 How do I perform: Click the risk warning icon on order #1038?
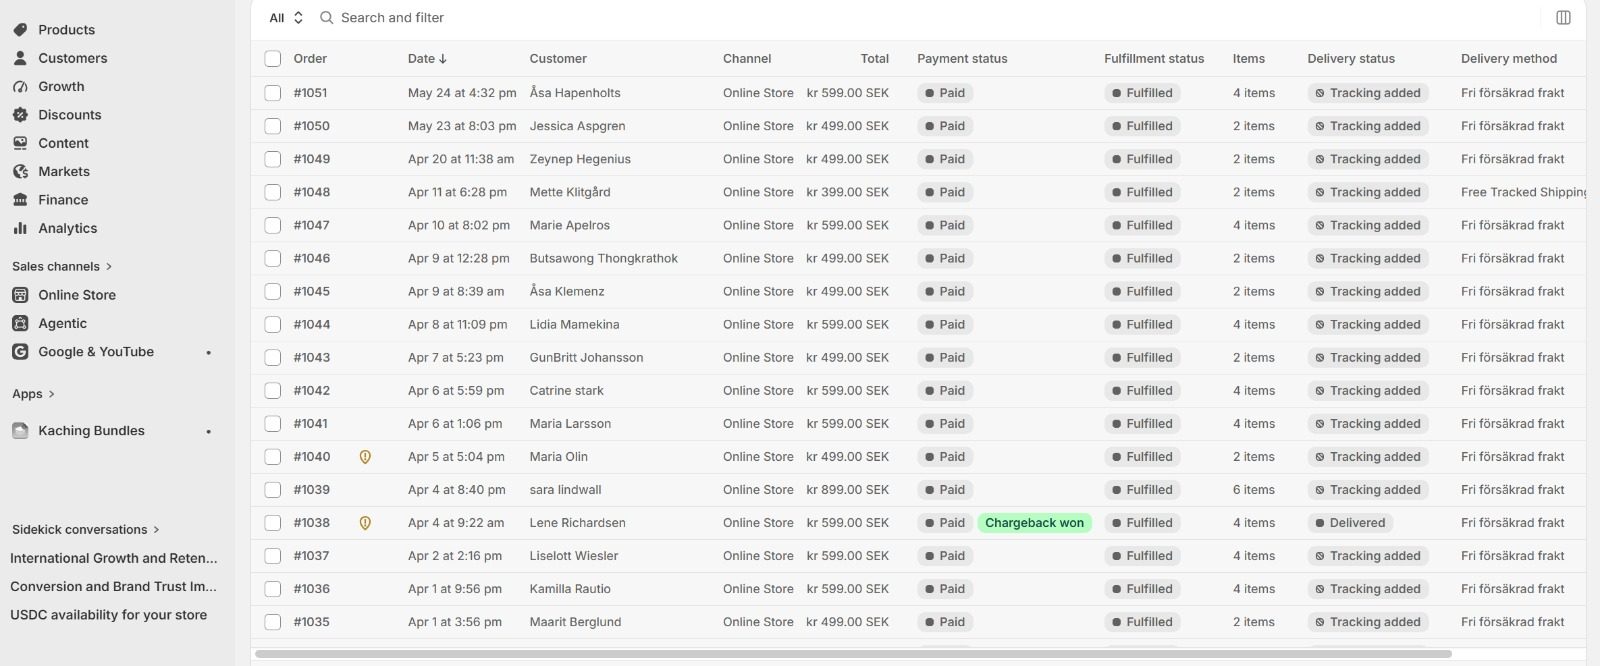click(365, 523)
